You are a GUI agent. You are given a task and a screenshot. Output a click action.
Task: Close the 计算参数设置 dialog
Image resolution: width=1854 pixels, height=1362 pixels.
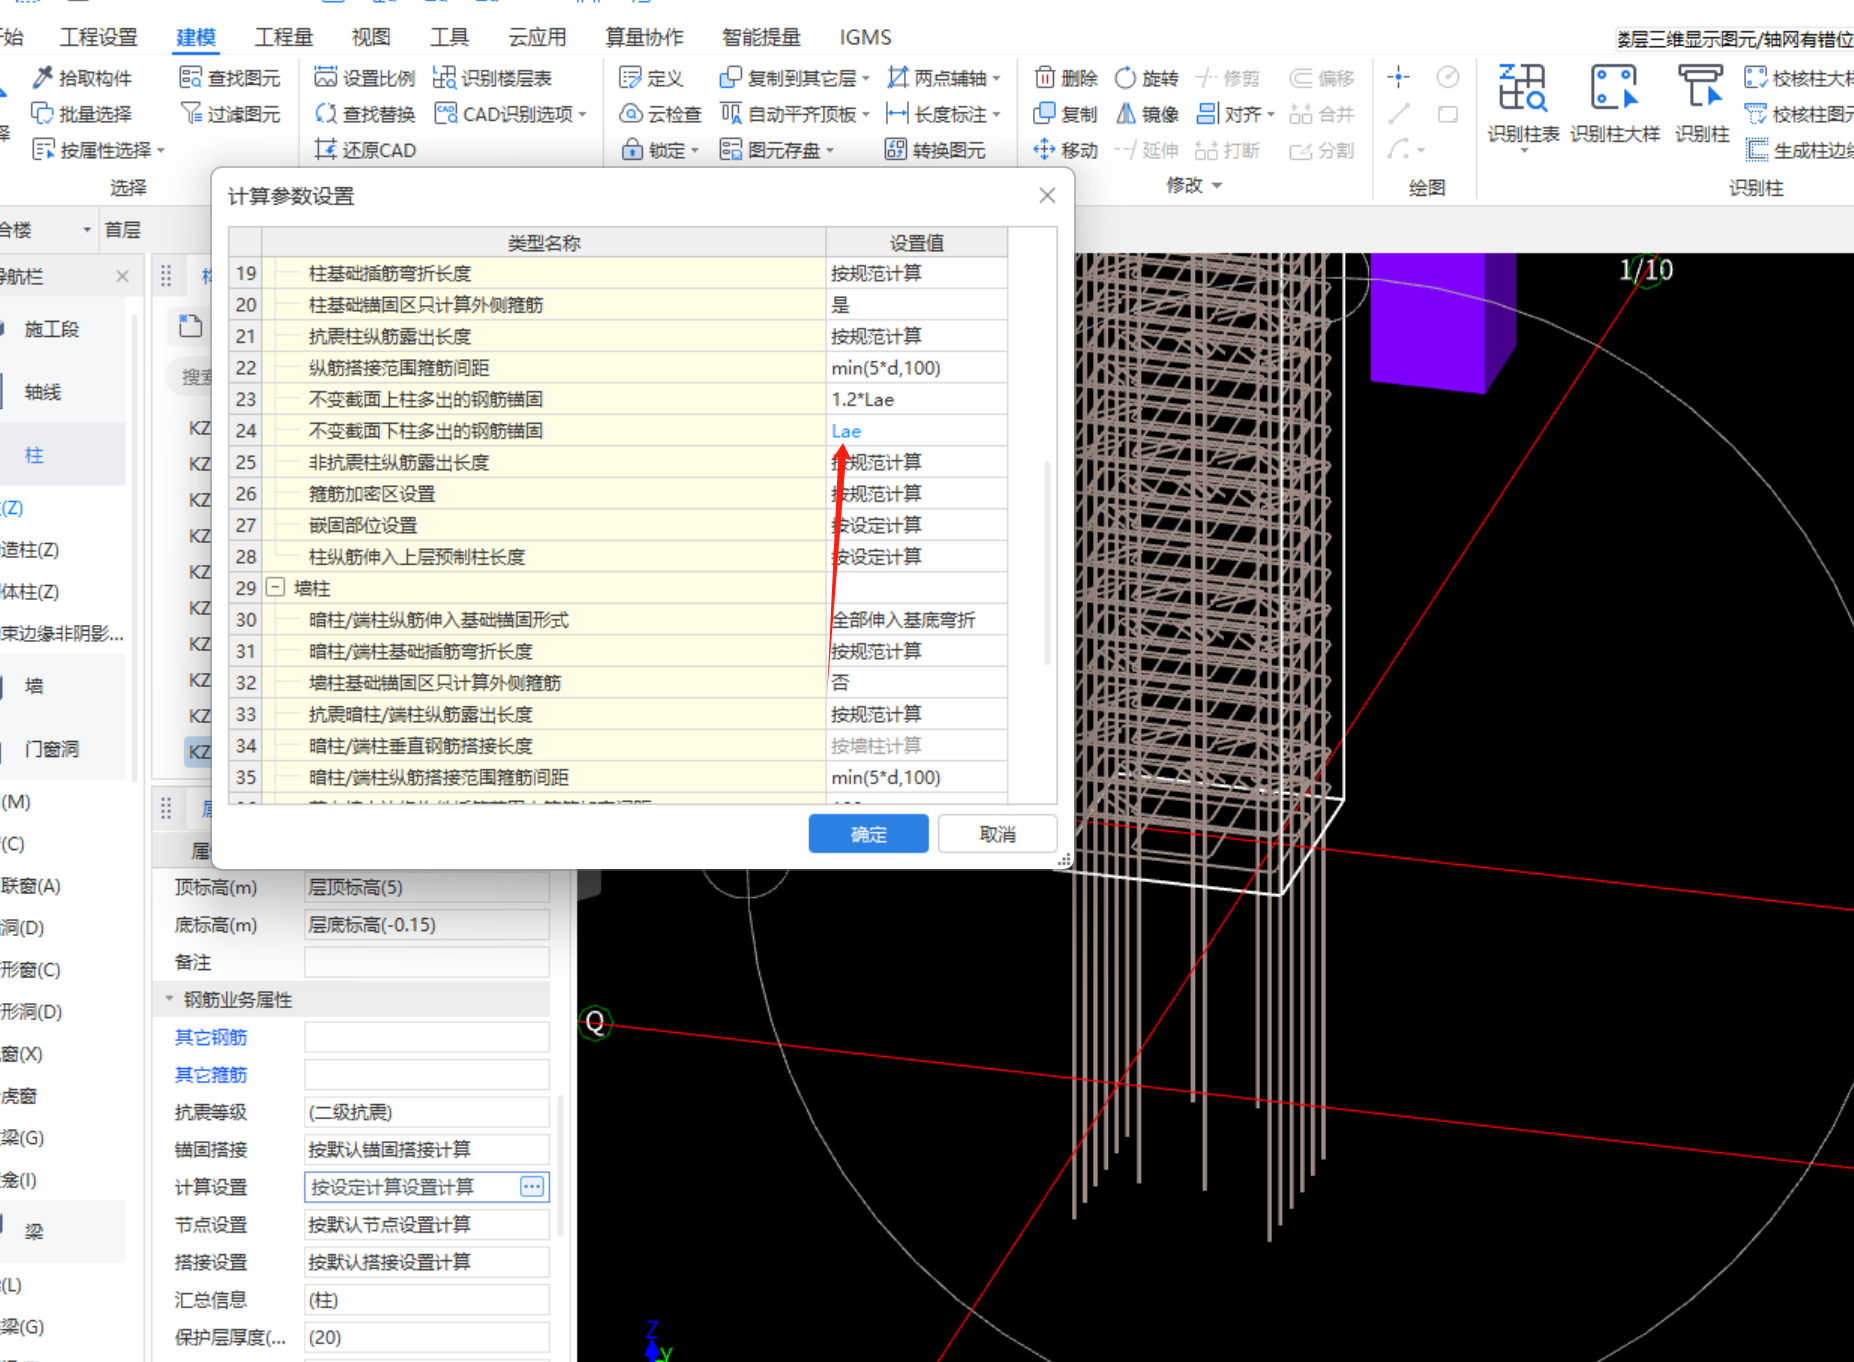tap(1047, 195)
